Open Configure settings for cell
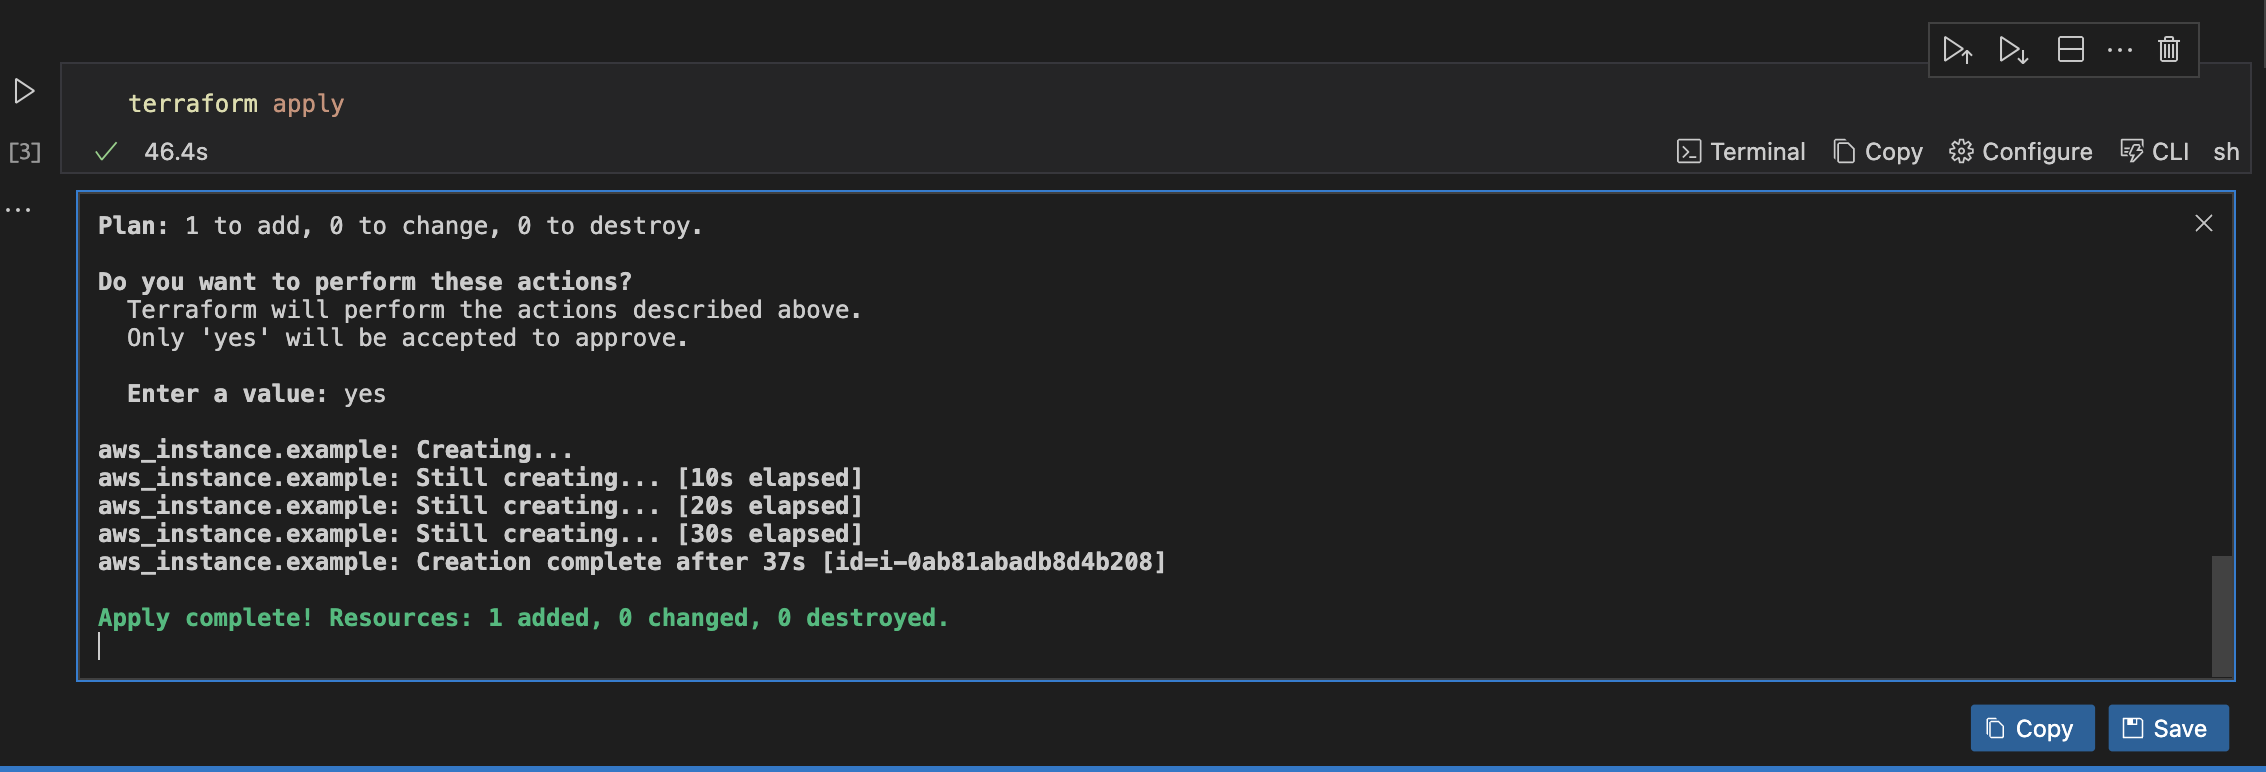The height and width of the screenshot is (772, 2266). [2020, 151]
